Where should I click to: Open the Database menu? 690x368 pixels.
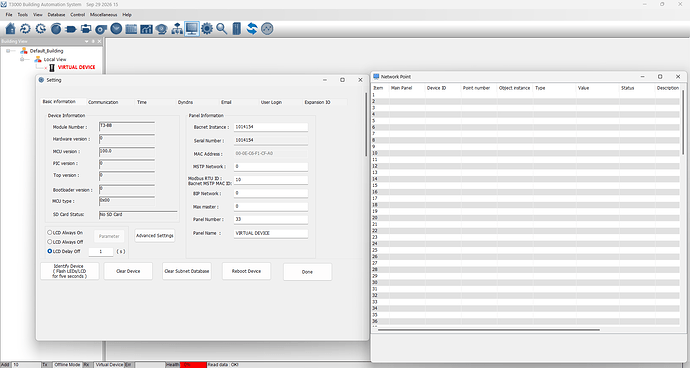coord(56,15)
